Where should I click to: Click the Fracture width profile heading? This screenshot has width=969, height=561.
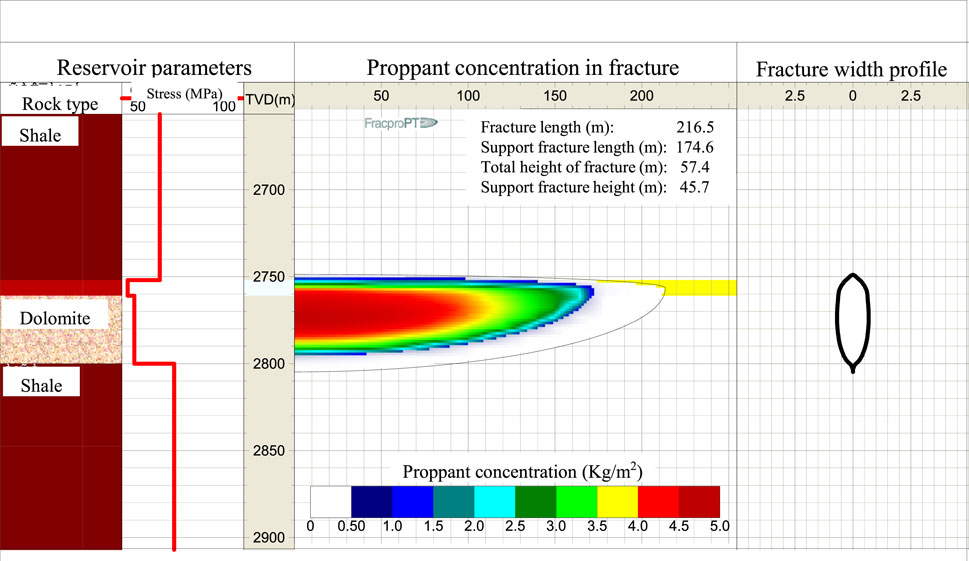[852, 69]
